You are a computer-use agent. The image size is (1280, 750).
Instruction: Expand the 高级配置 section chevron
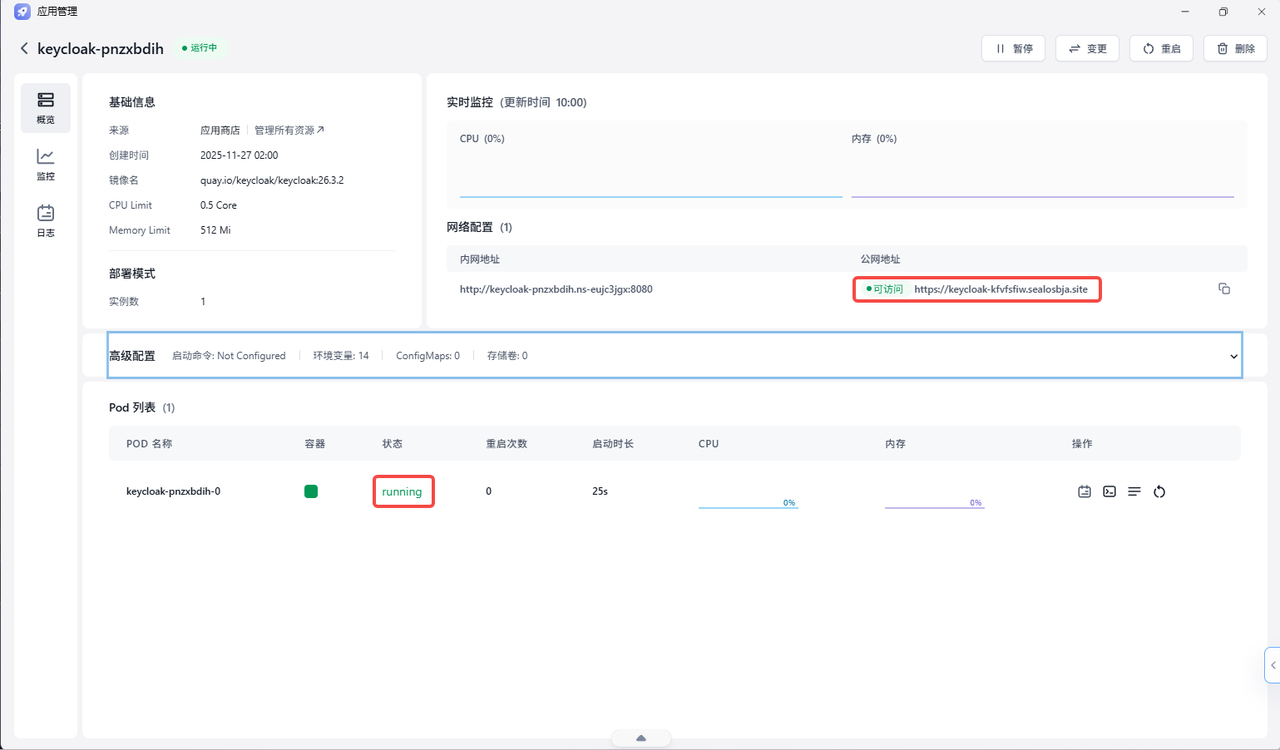[1234, 356]
